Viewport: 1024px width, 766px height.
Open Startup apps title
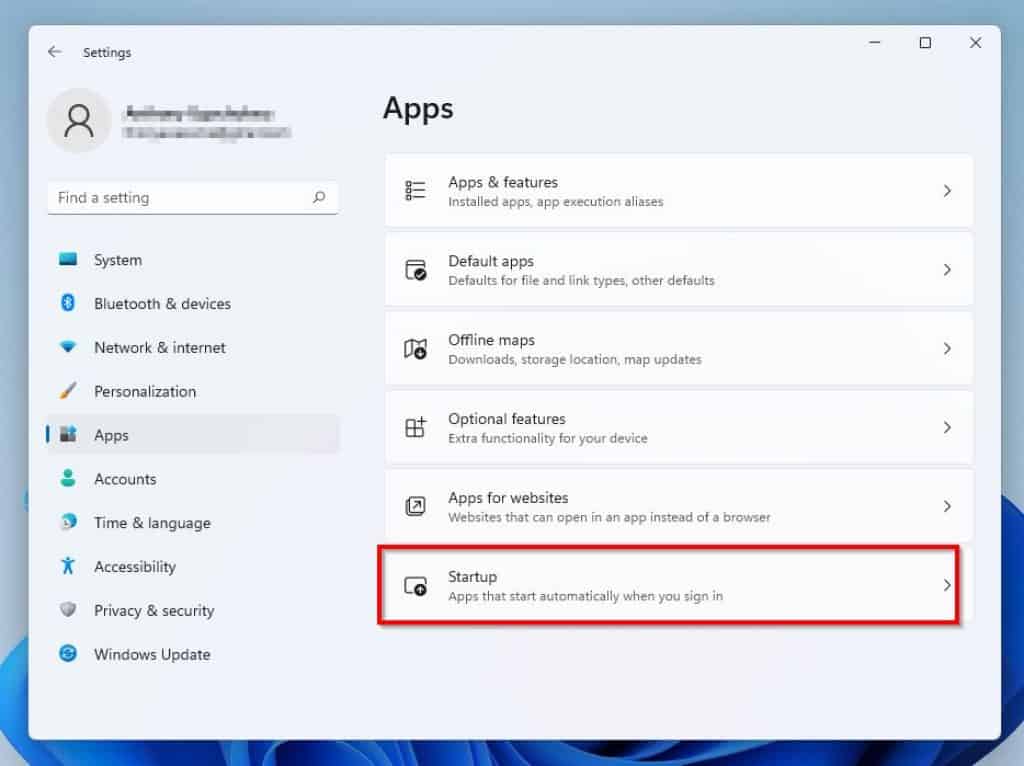point(472,577)
